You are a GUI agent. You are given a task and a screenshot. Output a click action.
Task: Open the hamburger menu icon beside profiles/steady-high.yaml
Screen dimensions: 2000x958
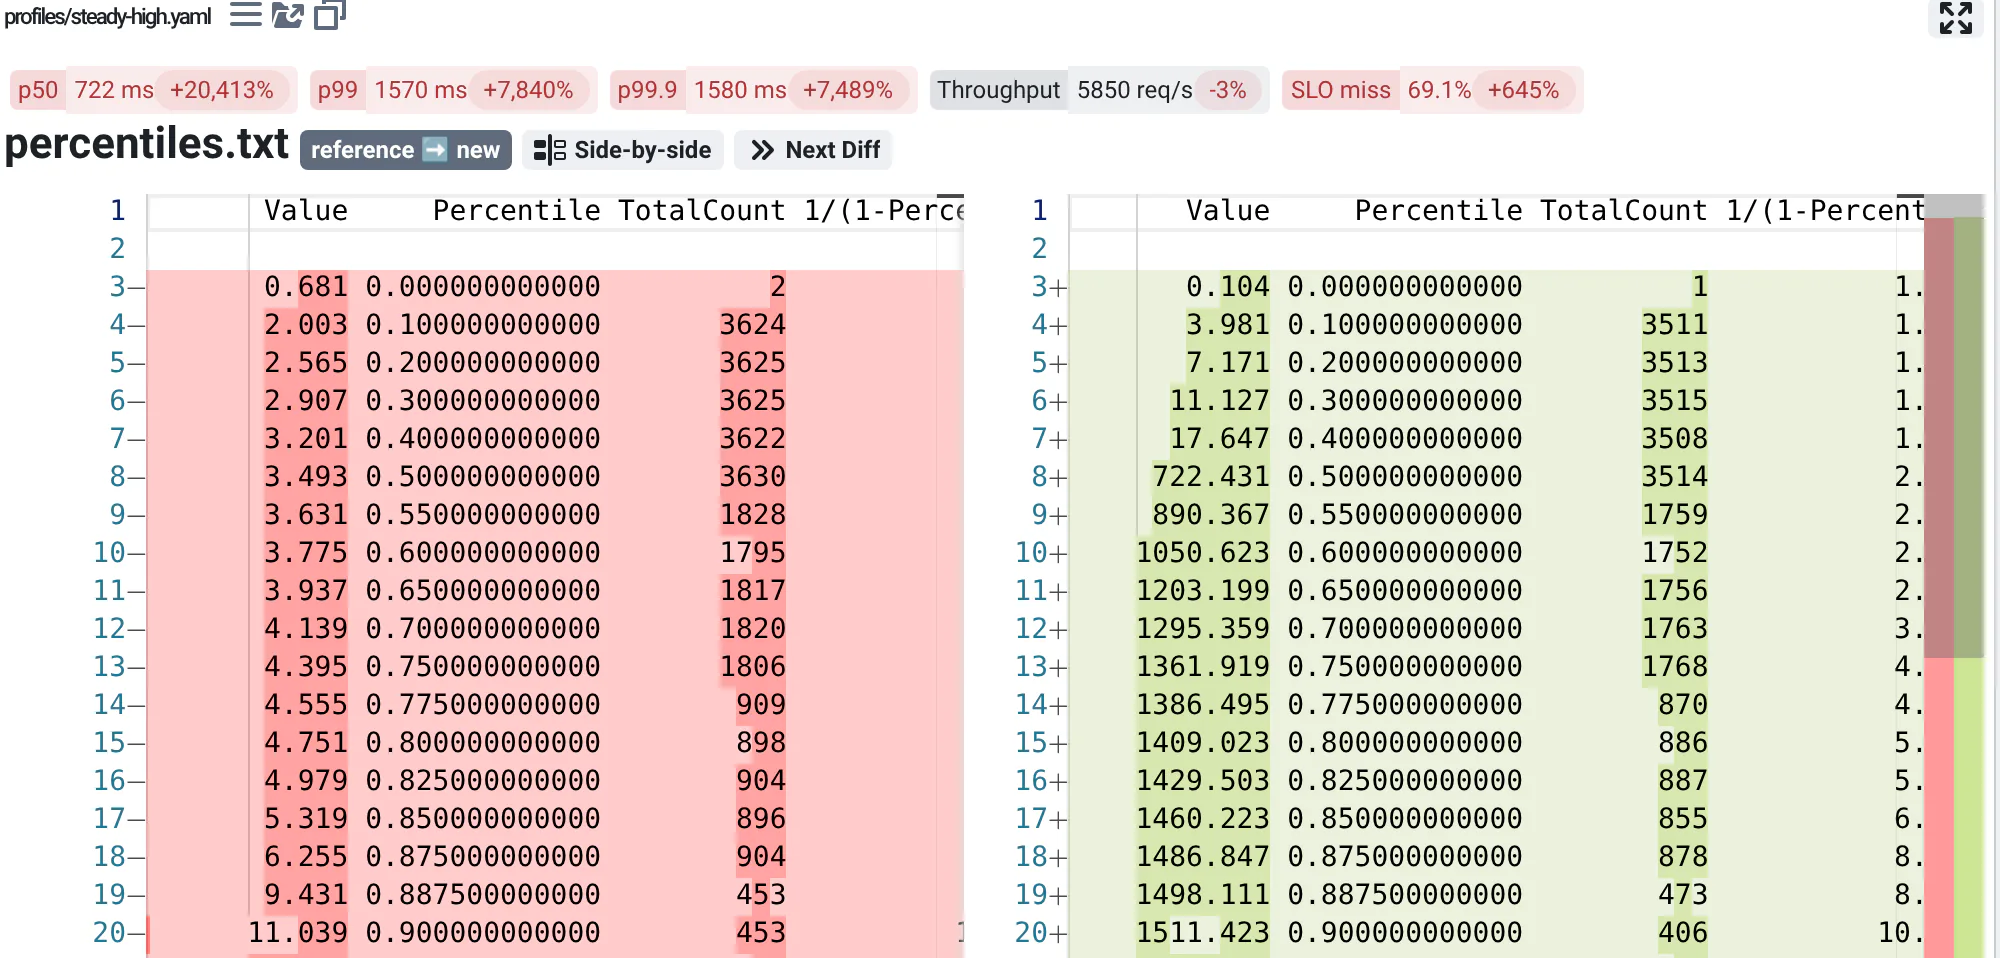point(246,15)
